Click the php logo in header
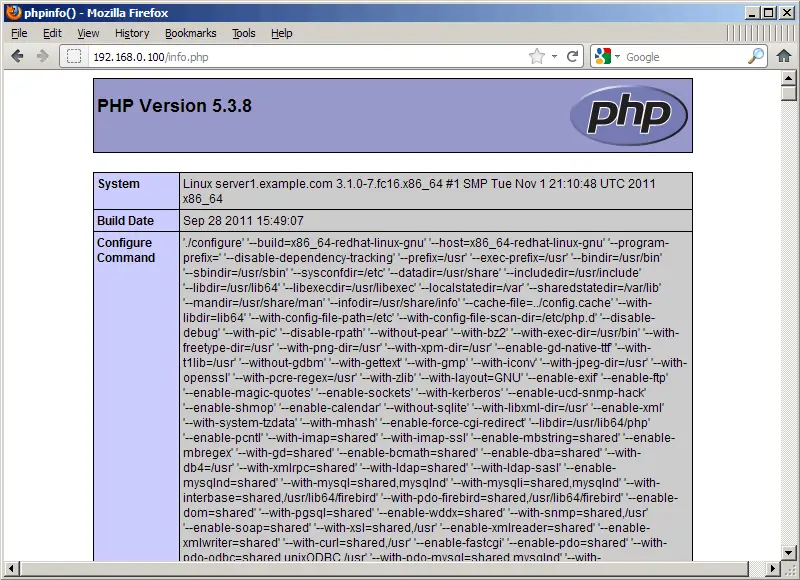 [629, 115]
